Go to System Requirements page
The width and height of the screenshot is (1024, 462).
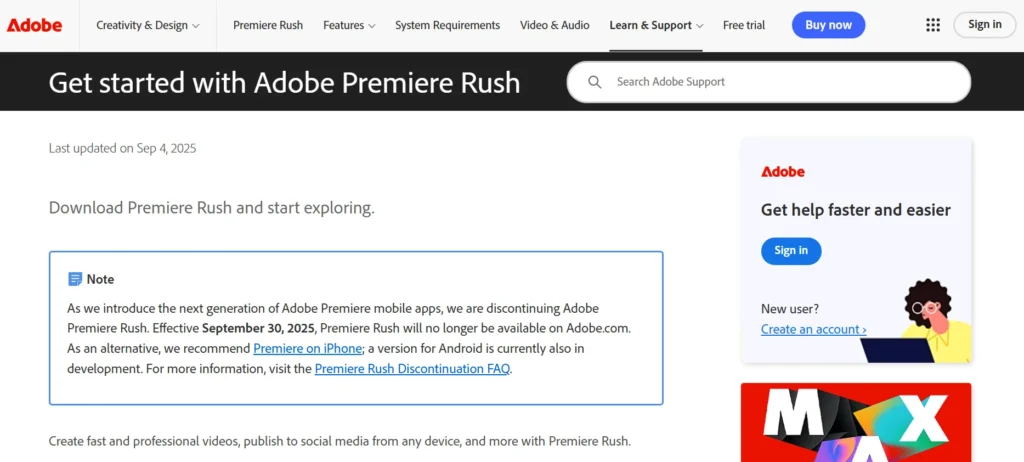pos(447,25)
